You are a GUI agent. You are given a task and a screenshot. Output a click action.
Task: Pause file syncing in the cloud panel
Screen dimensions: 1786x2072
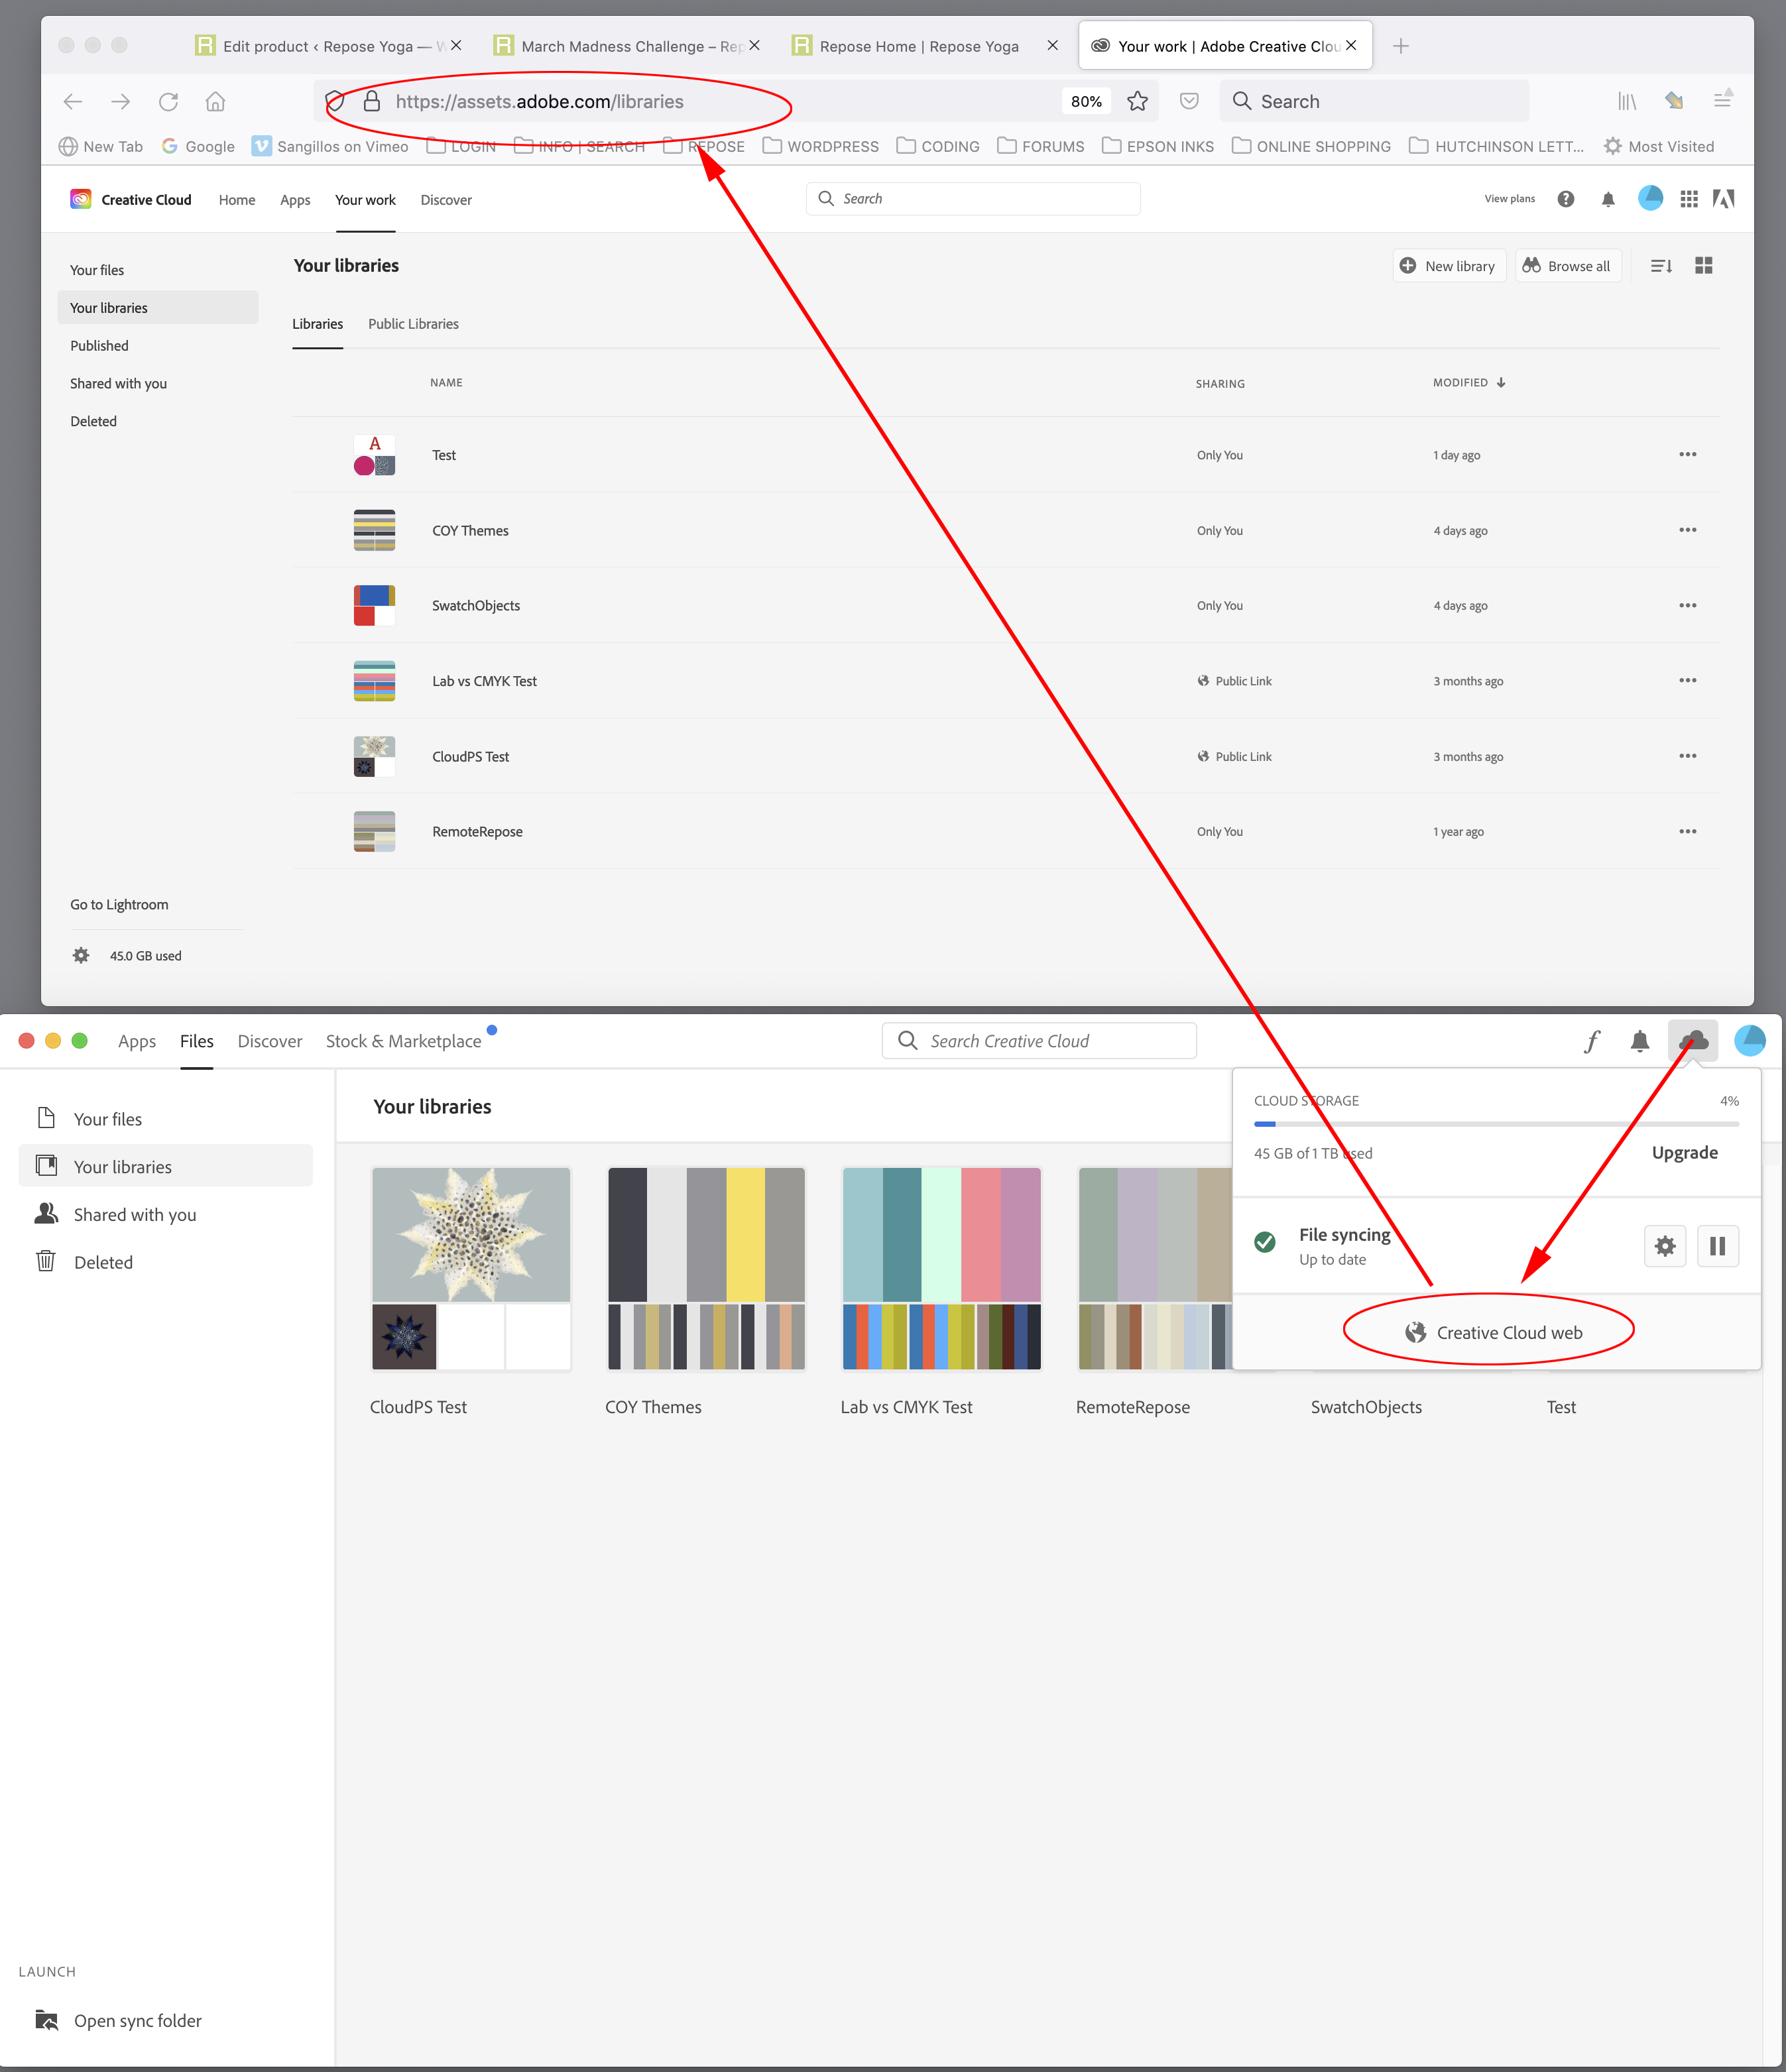coord(1718,1246)
